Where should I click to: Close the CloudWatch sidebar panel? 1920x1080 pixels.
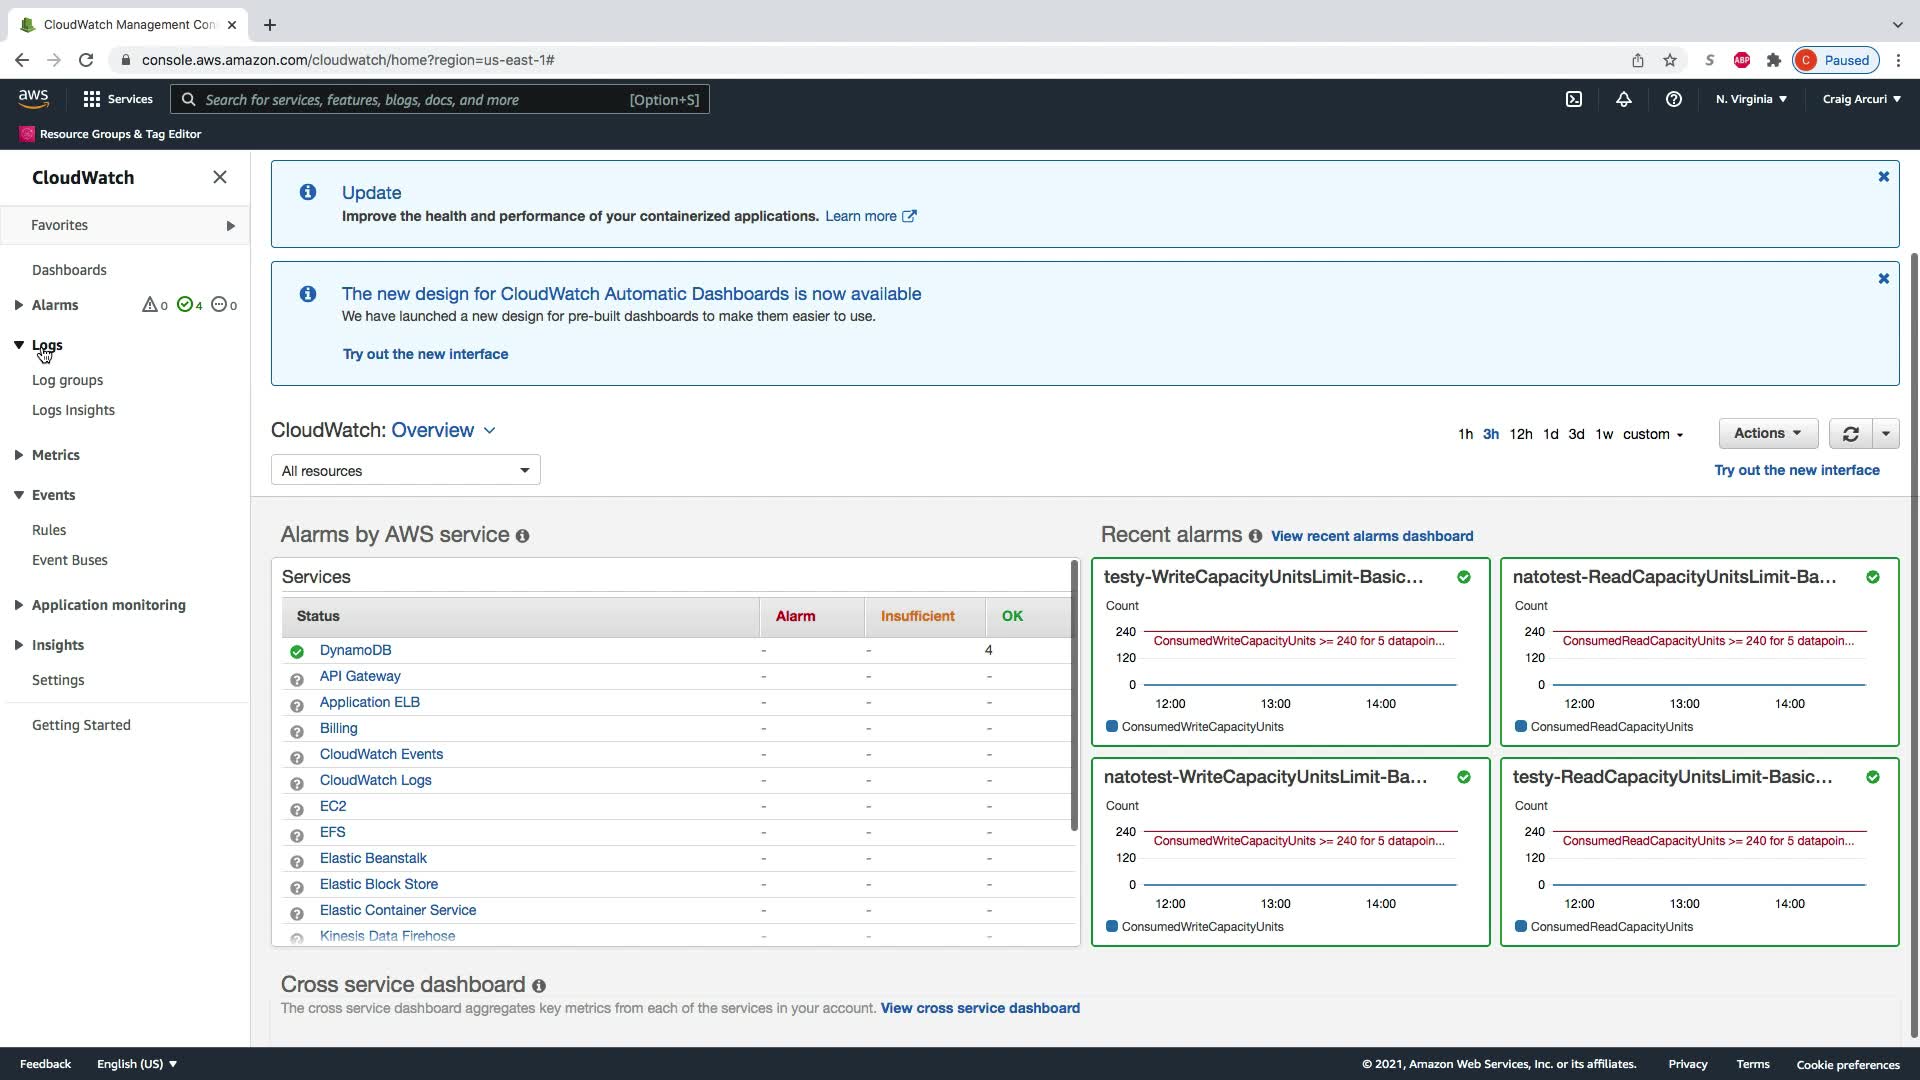(x=220, y=177)
